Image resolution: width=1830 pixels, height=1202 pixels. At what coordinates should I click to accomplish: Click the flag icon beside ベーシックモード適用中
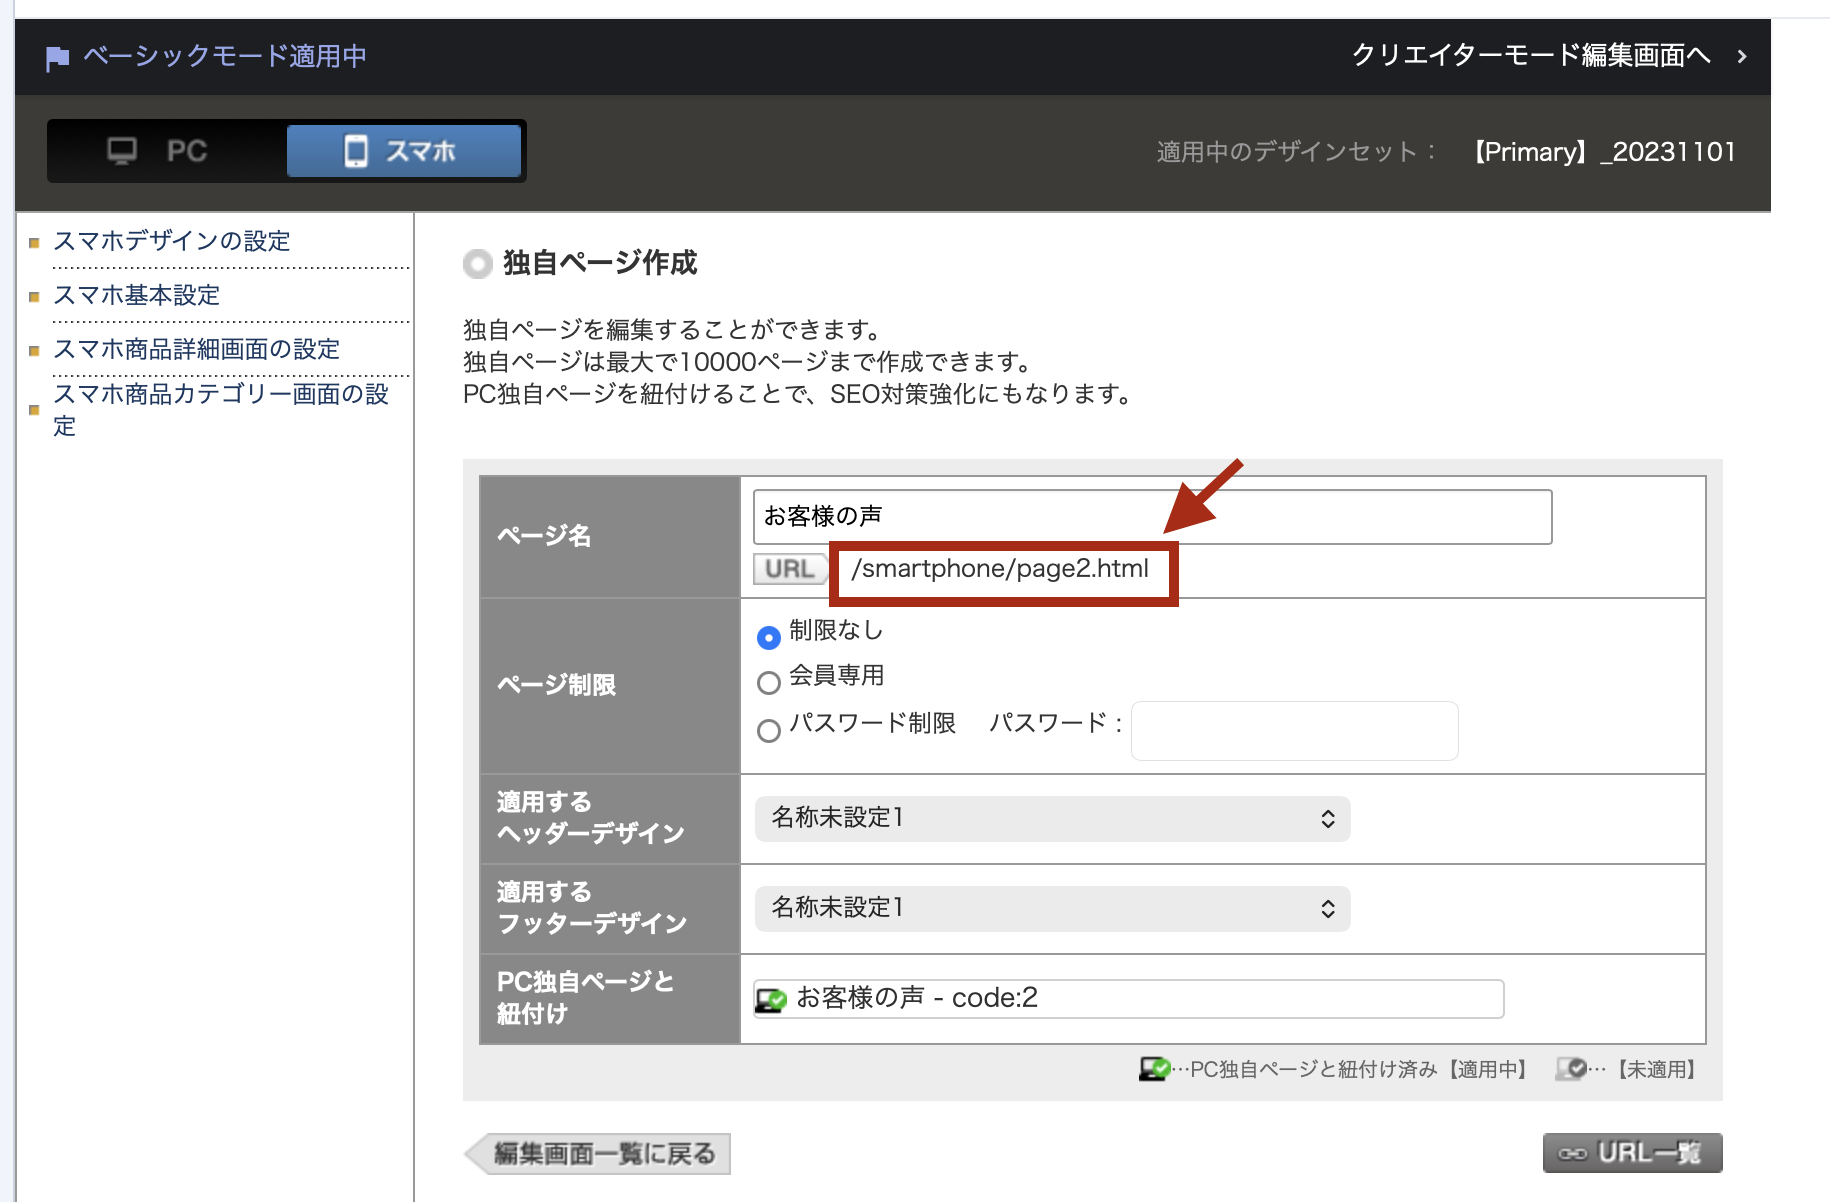(58, 58)
